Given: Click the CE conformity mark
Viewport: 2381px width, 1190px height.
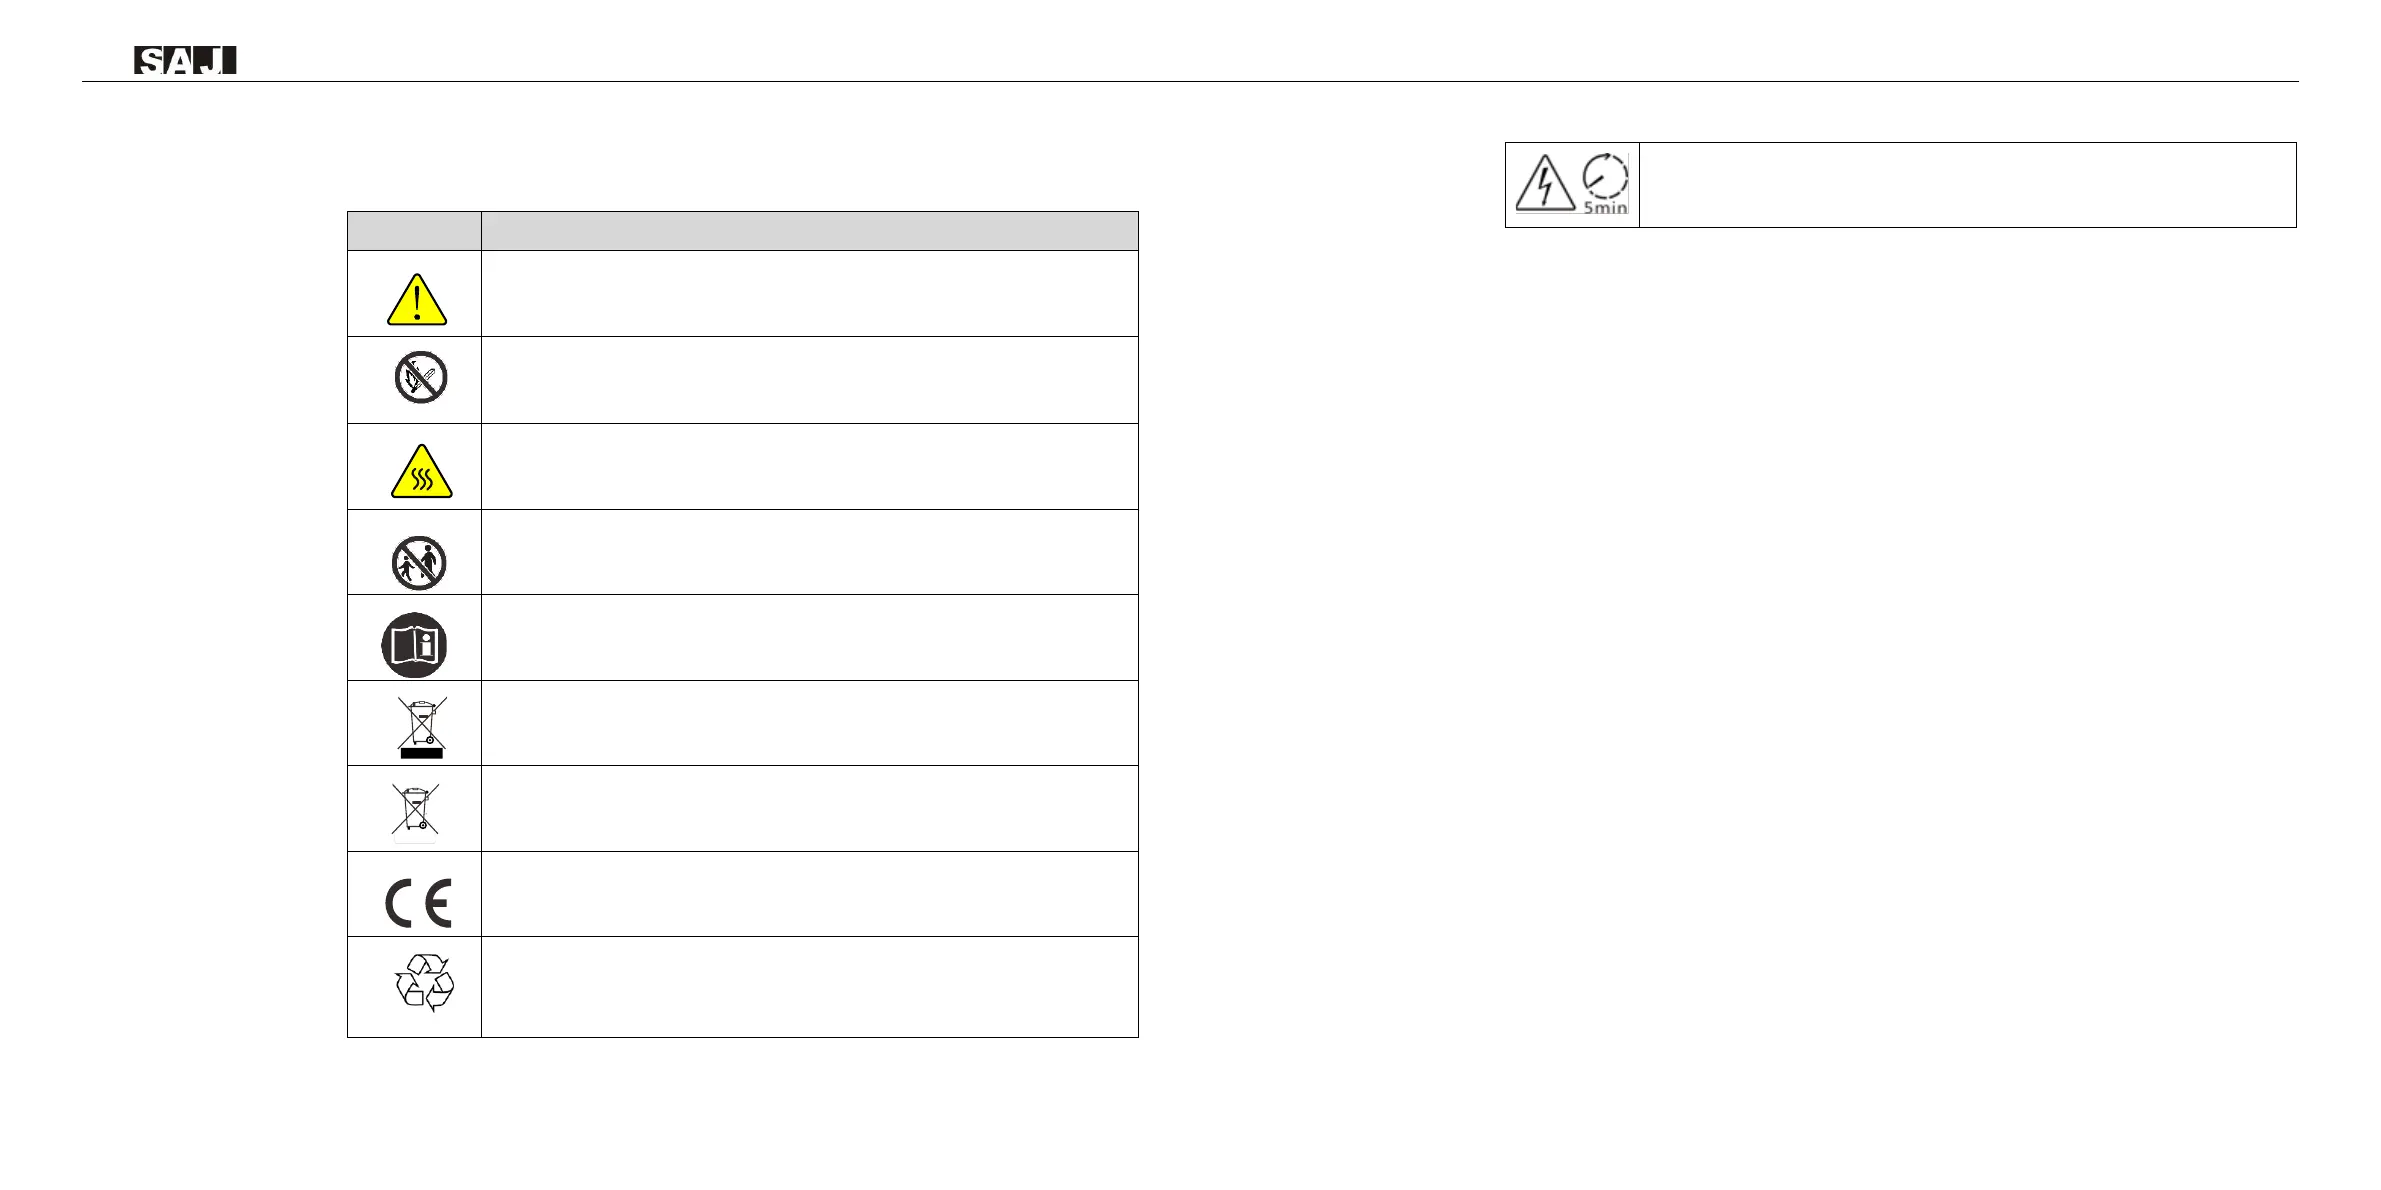Looking at the screenshot, I should click(x=418, y=904).
